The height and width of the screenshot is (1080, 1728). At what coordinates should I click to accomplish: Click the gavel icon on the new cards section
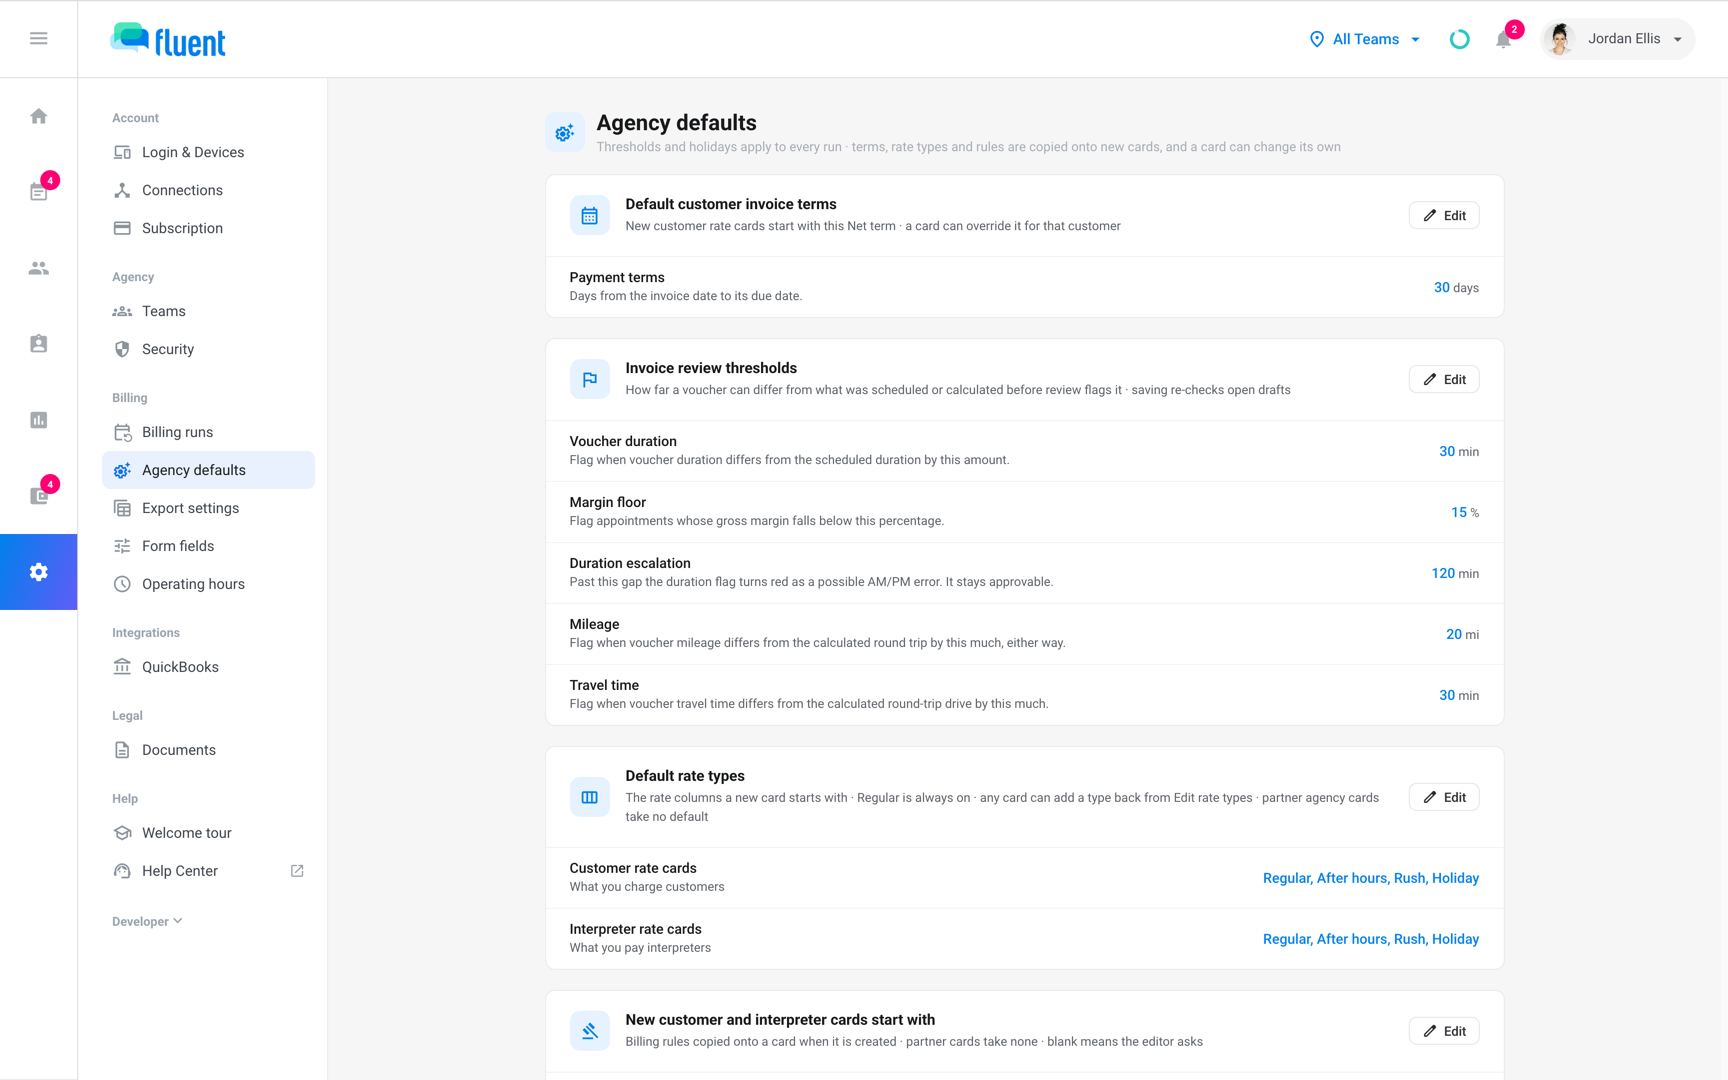point(589,1031)
